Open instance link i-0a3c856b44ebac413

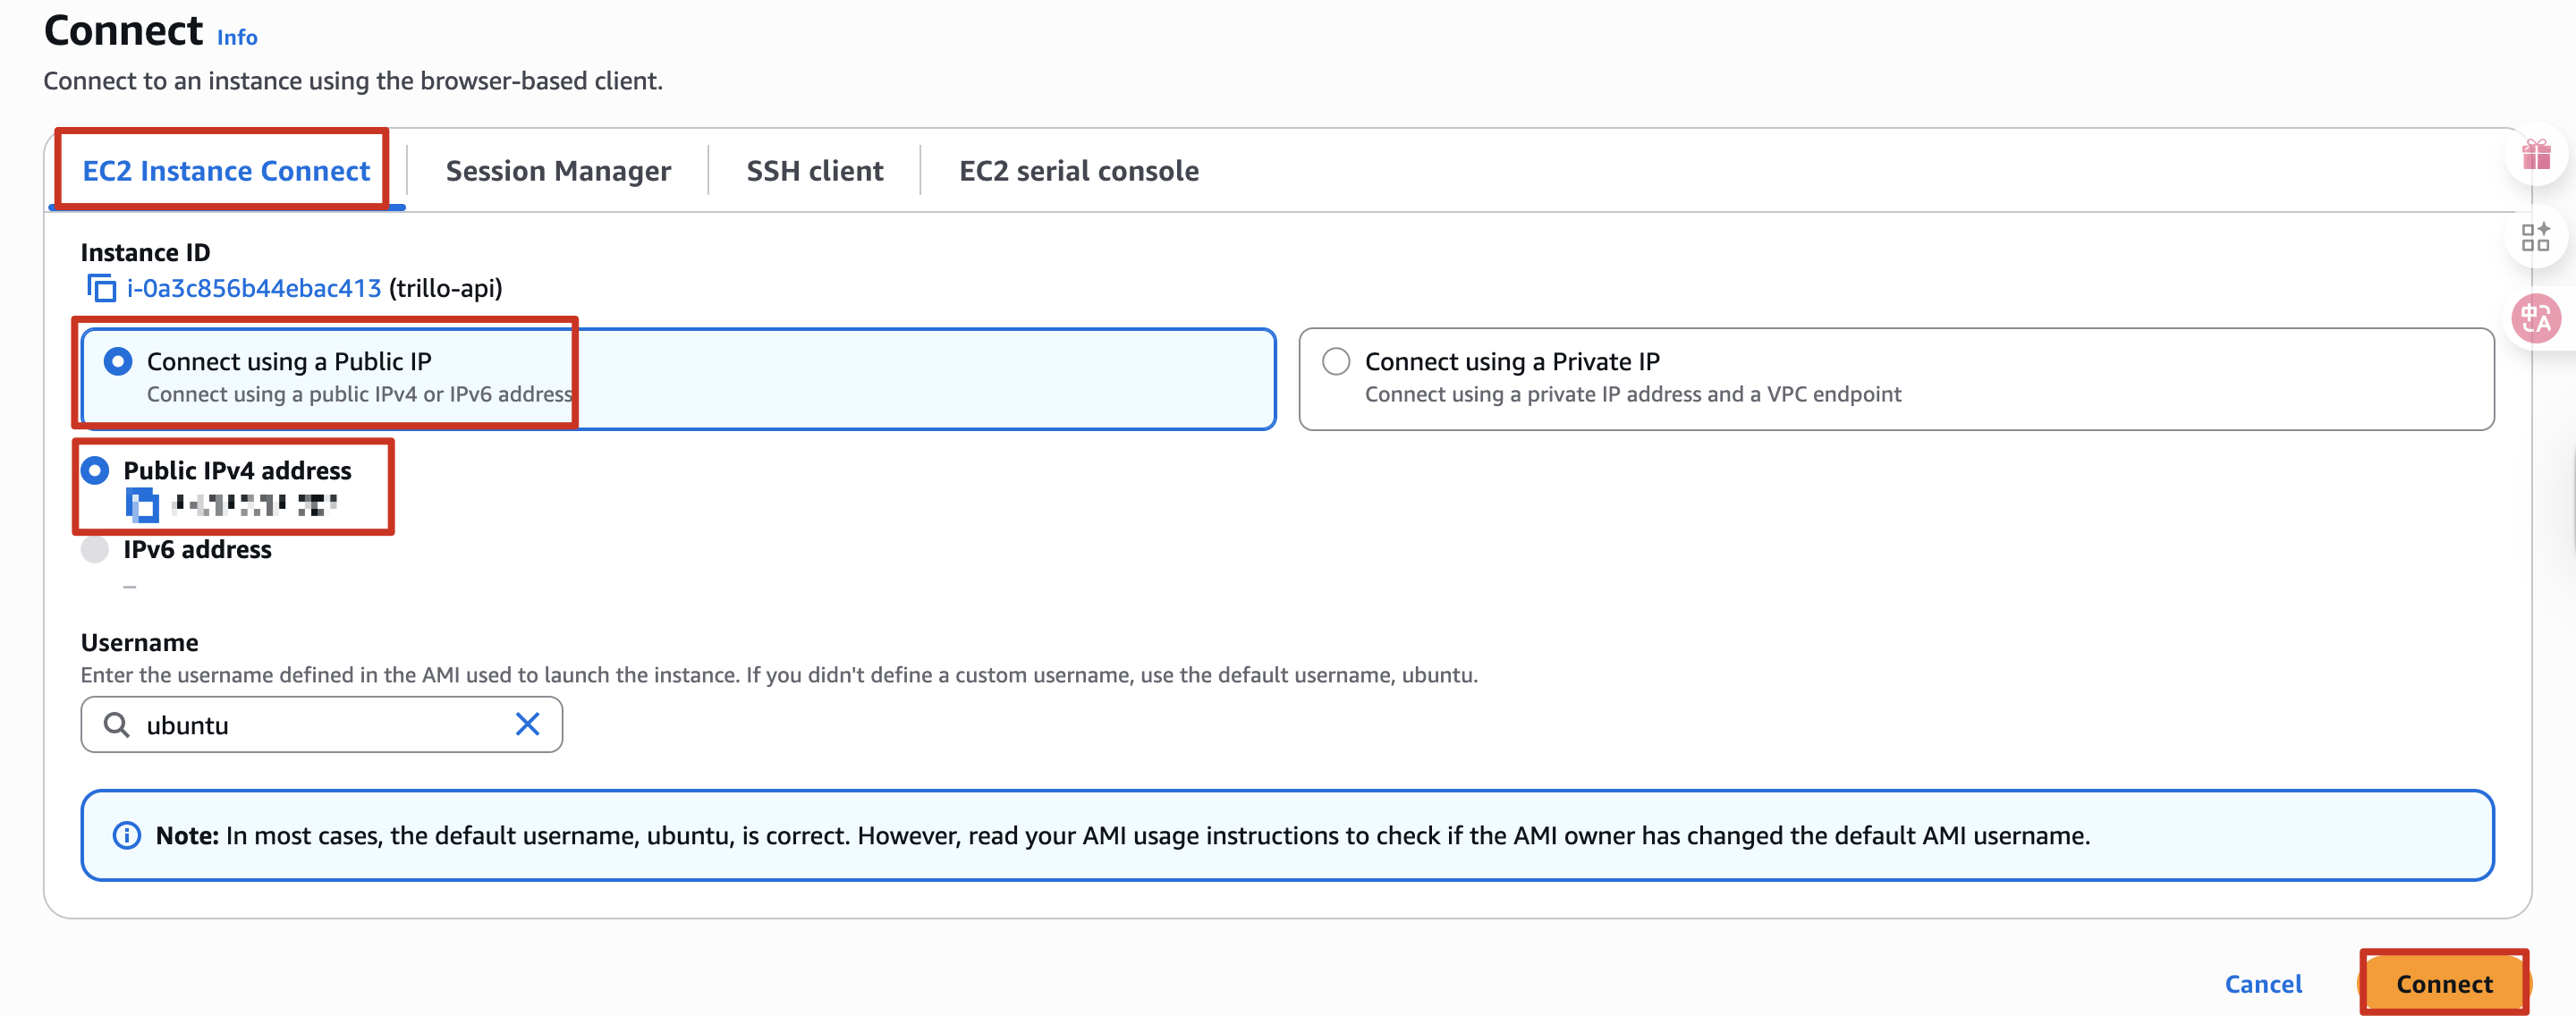click(254, 289)
